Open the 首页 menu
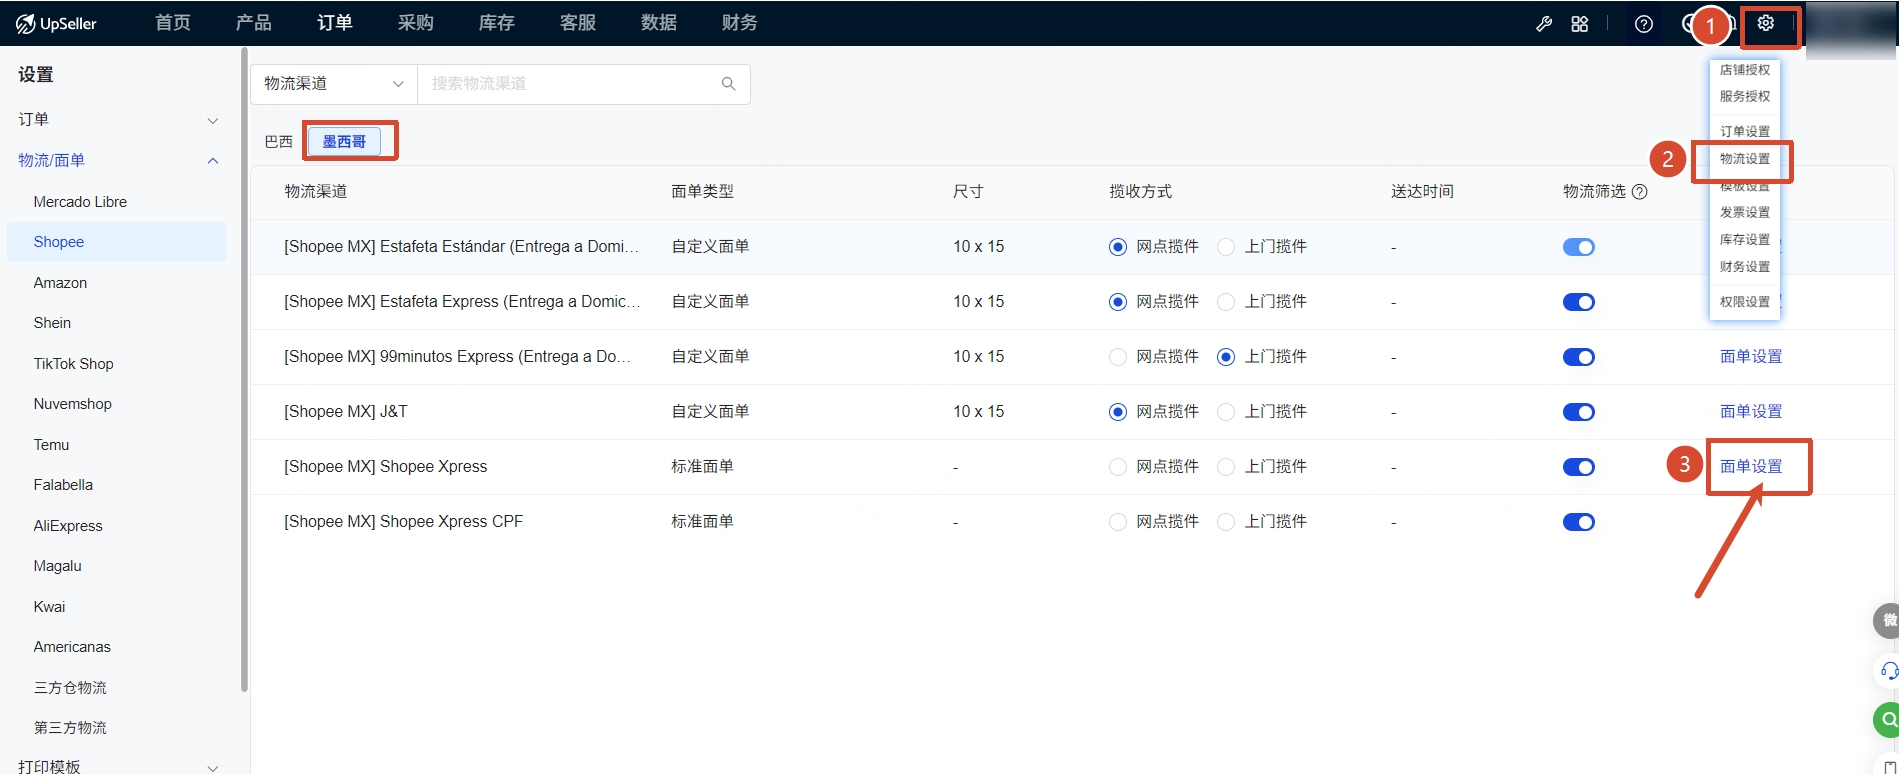Viewport: 1899px width, 774px height. (x=173, y=23)
